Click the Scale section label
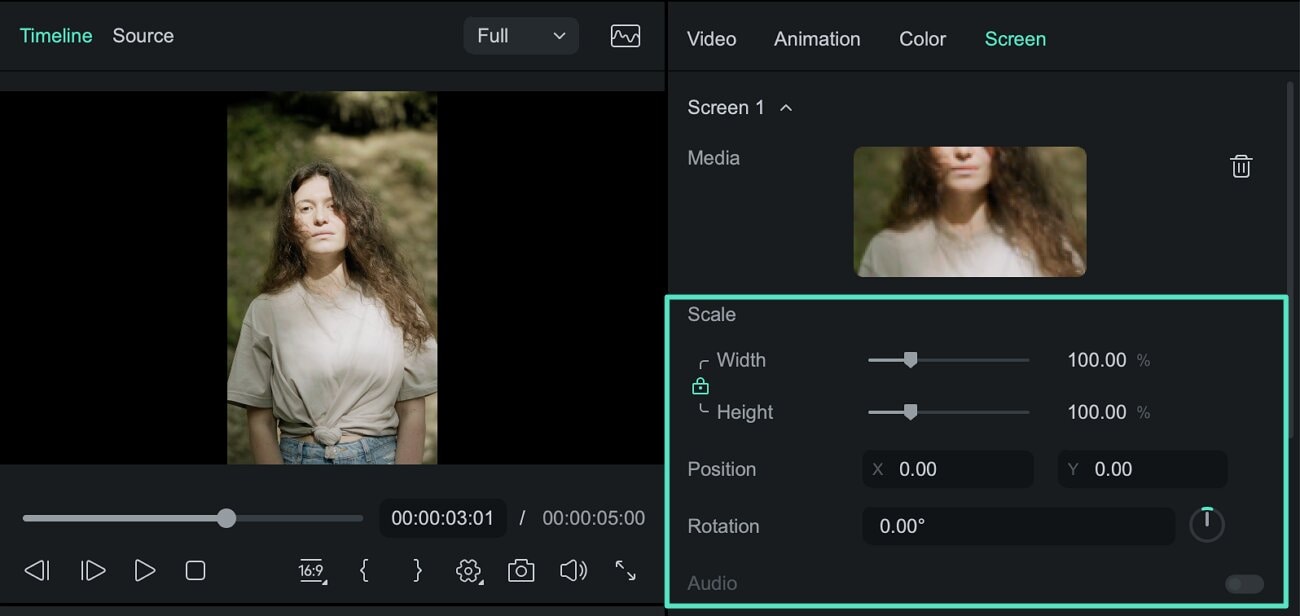 pos(711,314)
